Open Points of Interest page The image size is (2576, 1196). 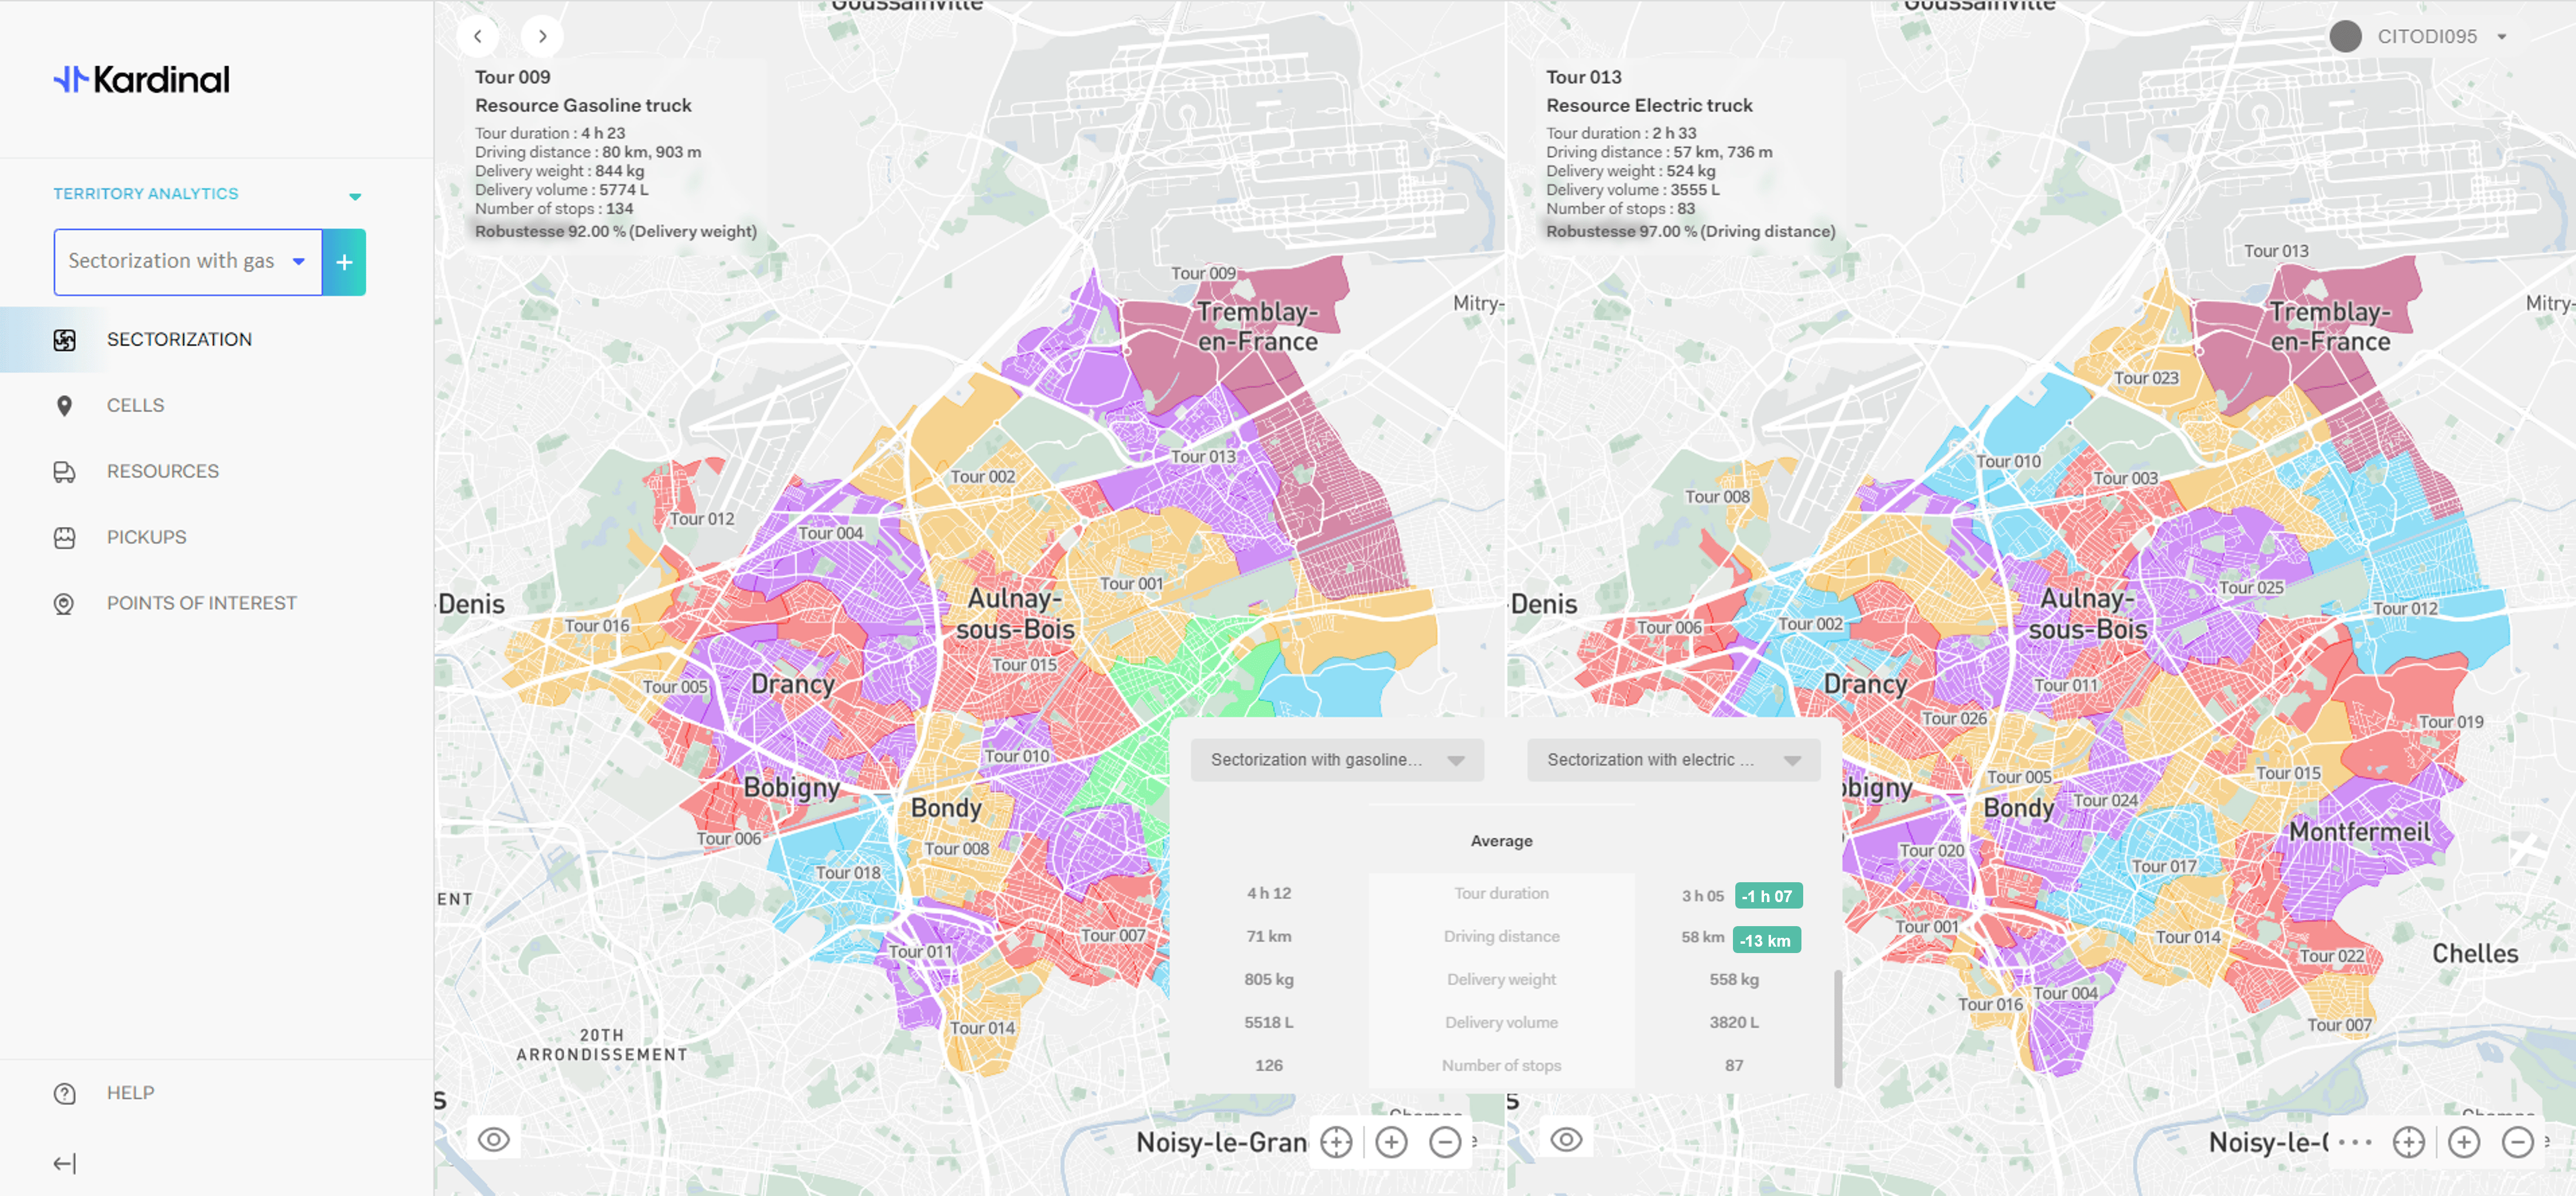201,603
